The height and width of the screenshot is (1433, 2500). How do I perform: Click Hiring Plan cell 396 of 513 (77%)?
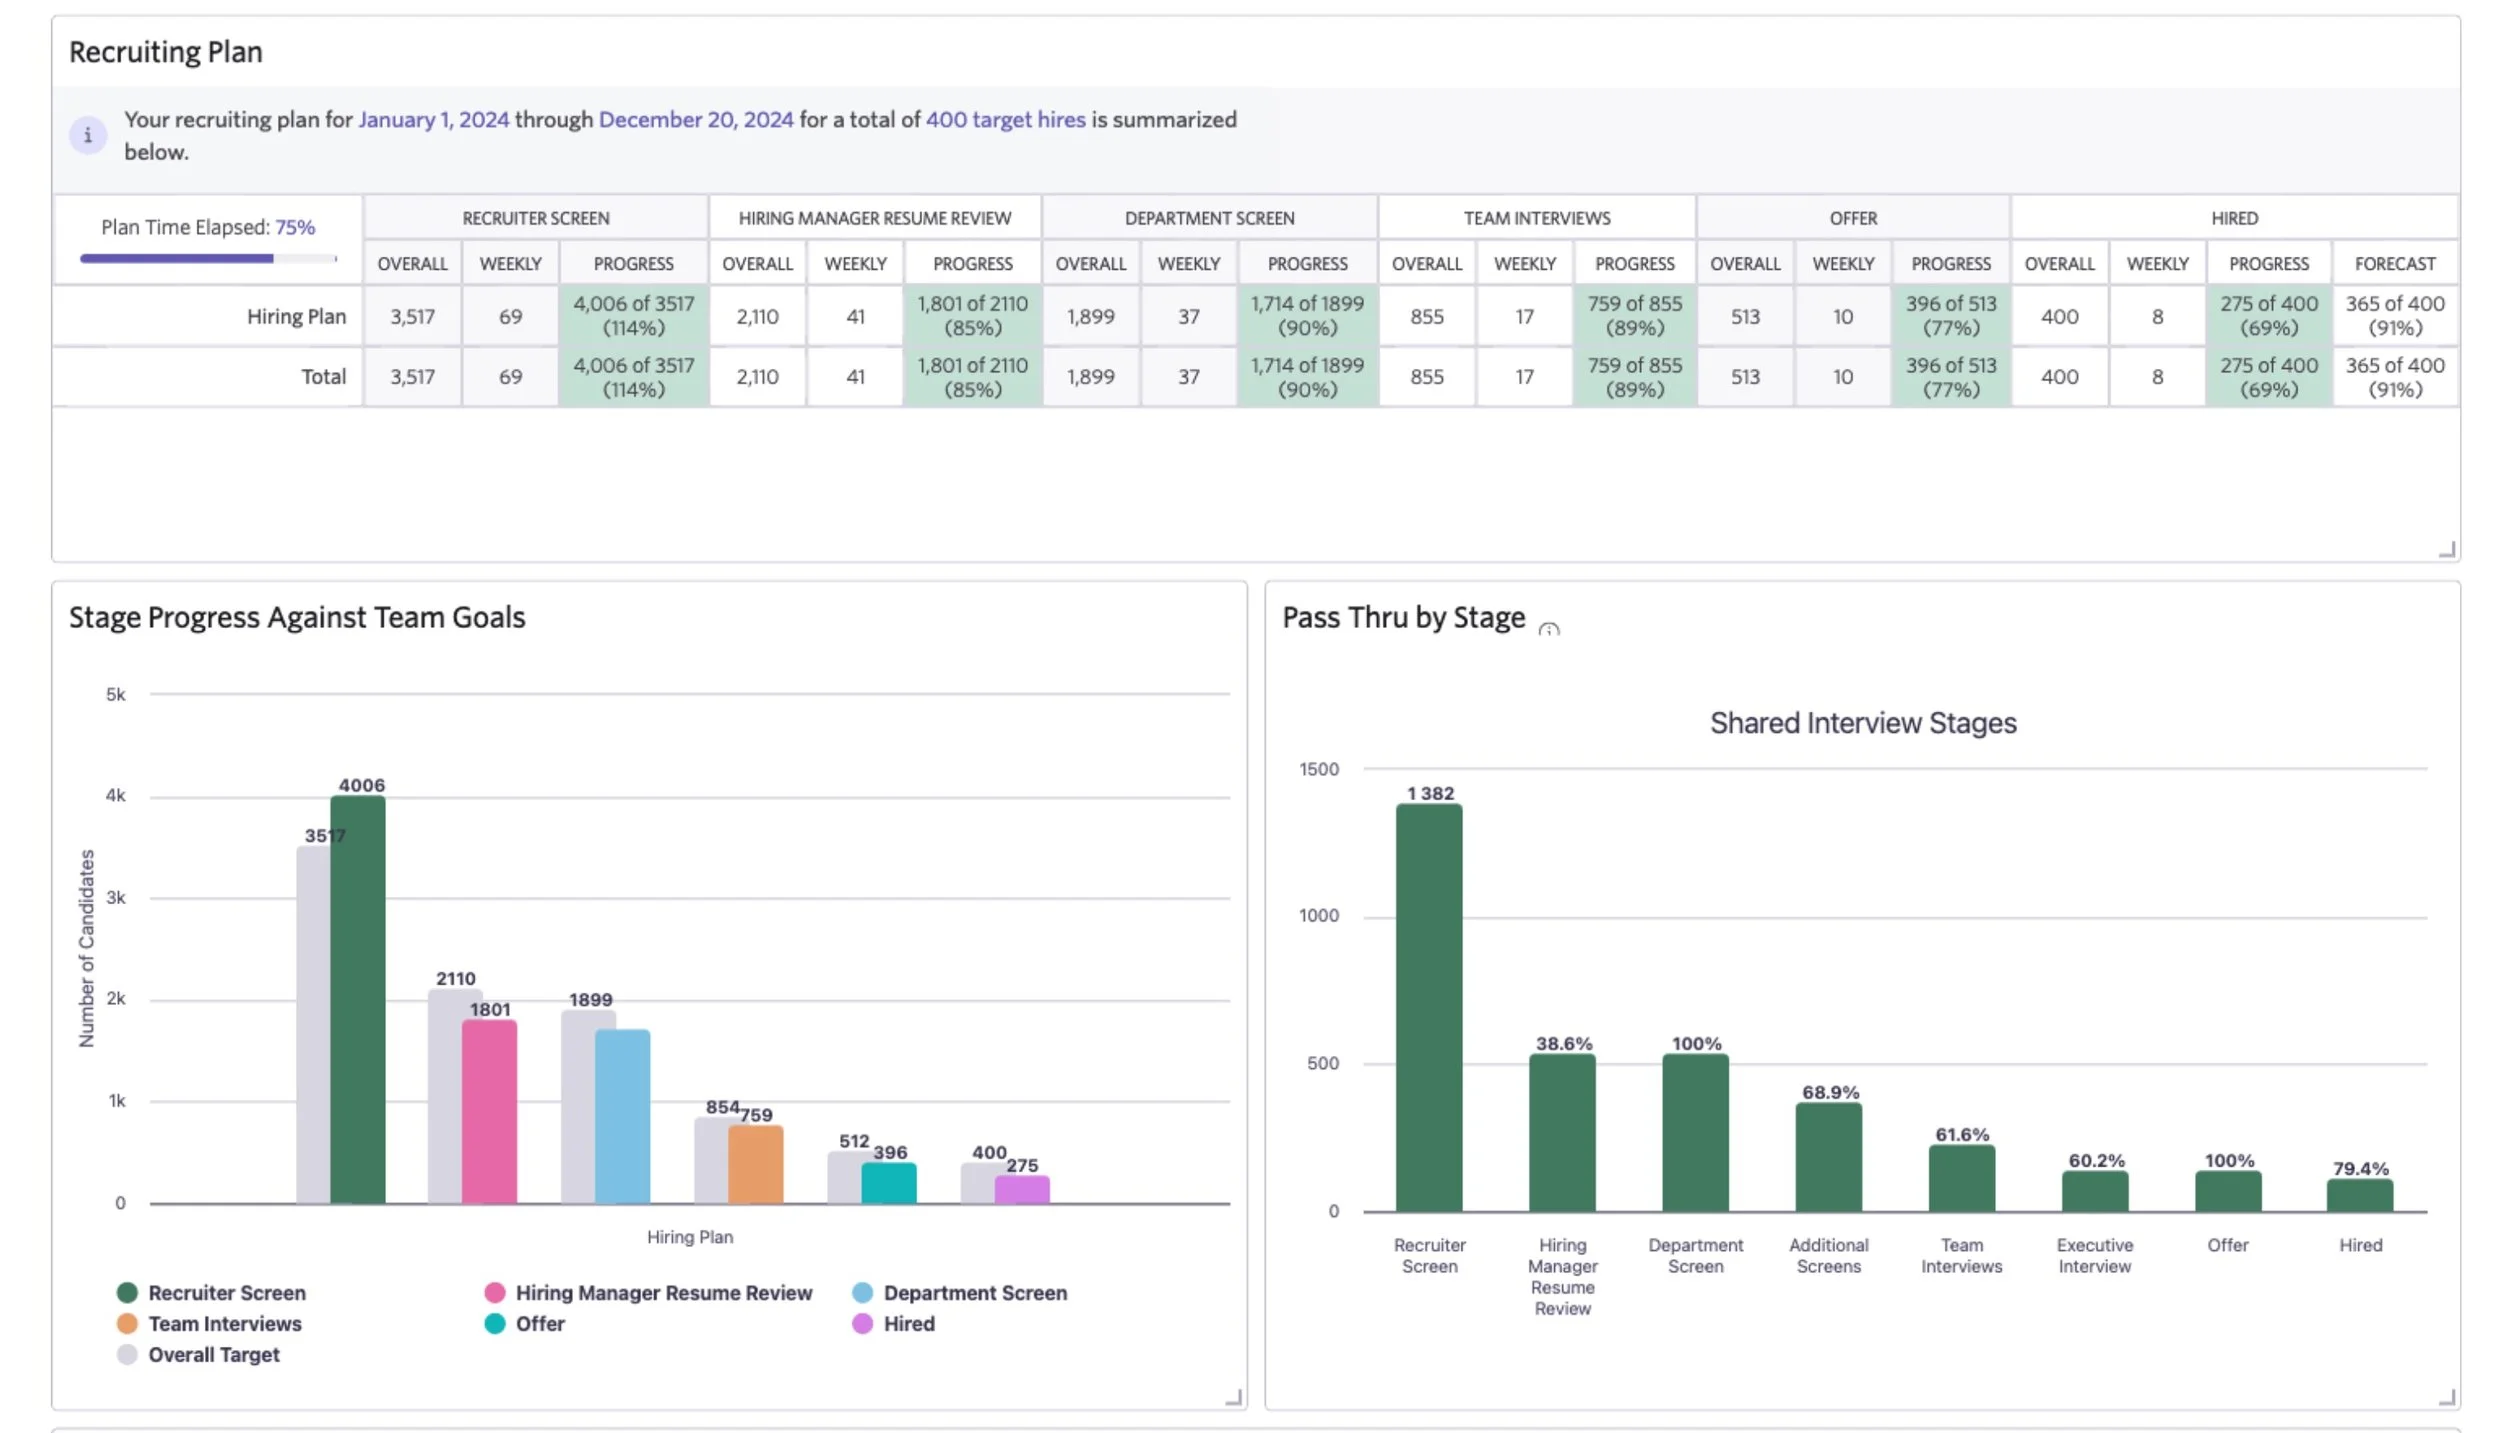(1951, 316)
